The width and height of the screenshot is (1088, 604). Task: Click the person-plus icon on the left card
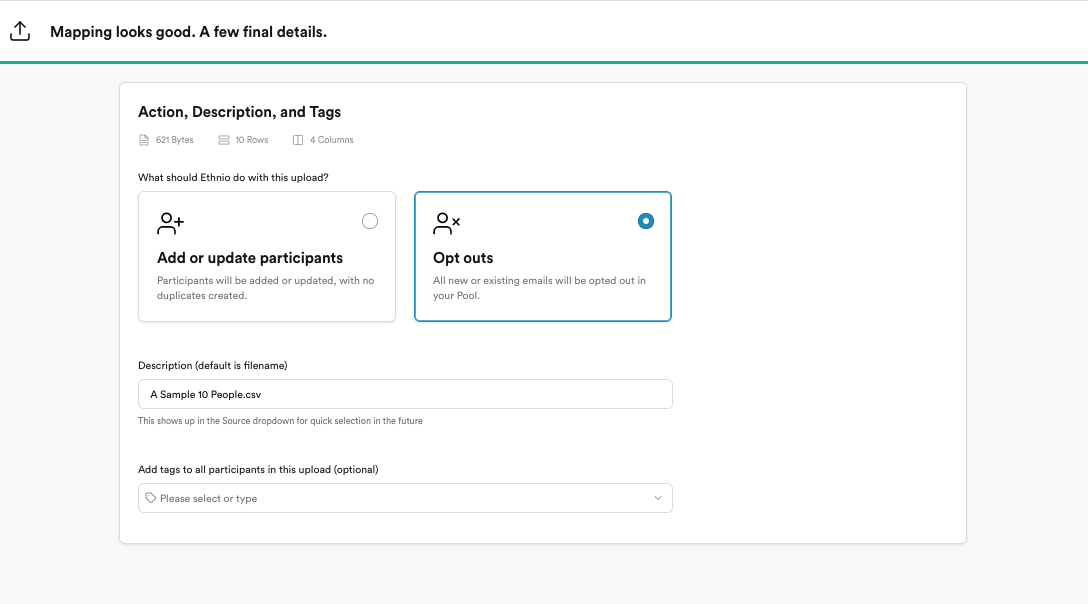pyautogui.click(x=168, y=222)
